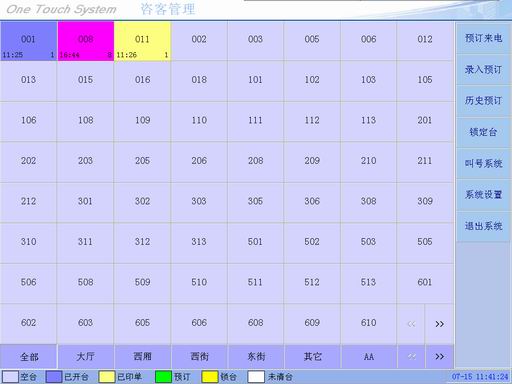Select empty table 305
The height and width of the screenshot is (384, 512).
(x=255, y=202)
